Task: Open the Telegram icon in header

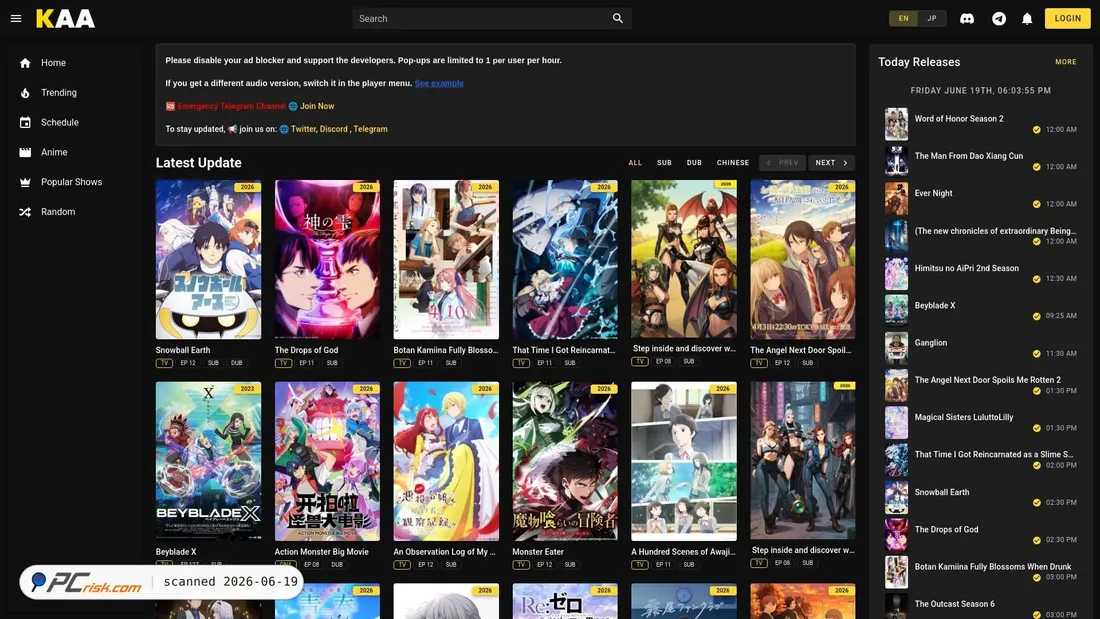Action: click(999, 19)
